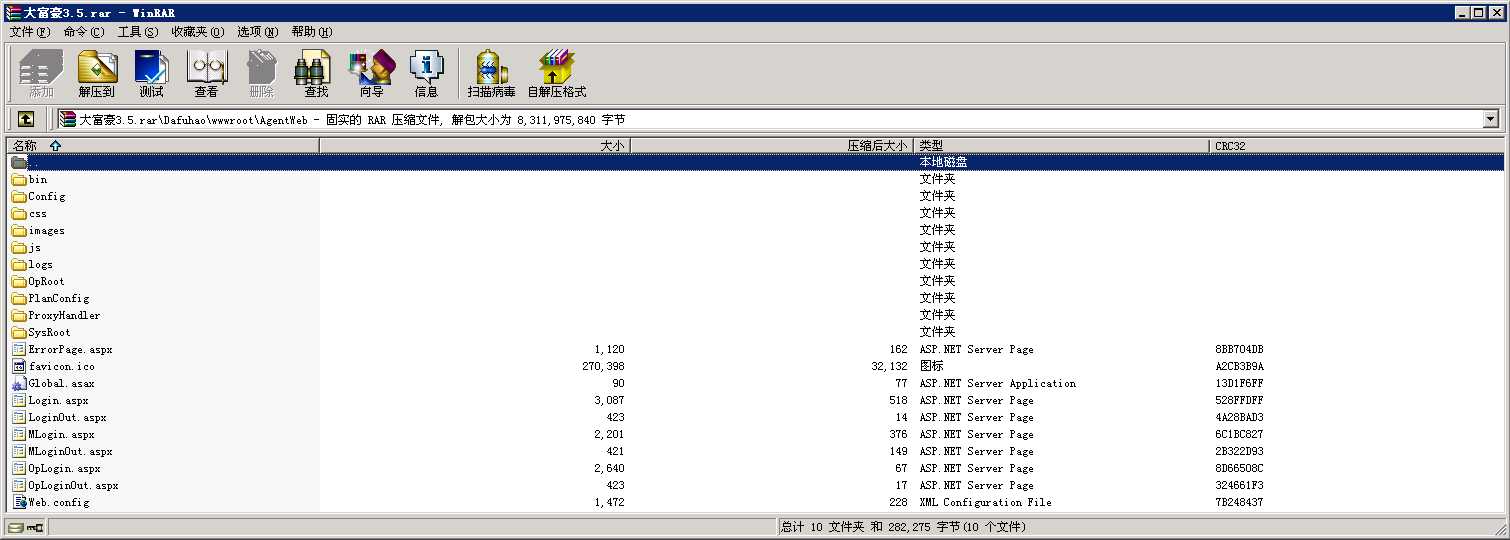Screen dimensions: 1510x540
Task: Select the bin folder icon
Action: (x=19, y=180)
